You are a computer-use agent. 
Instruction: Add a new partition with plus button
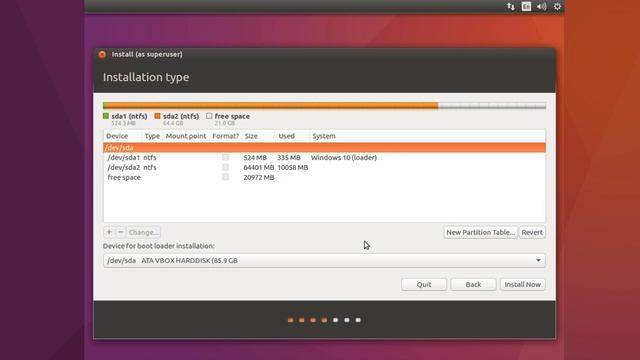pos(109,232)
